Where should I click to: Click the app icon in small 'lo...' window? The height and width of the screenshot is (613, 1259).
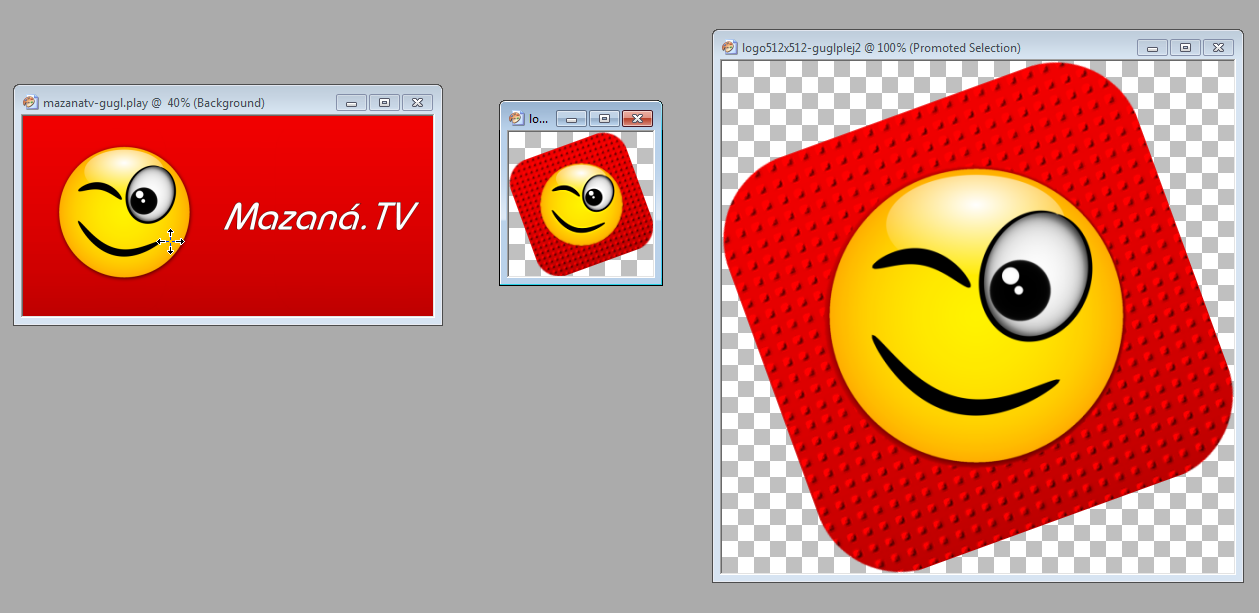point(516,118)
